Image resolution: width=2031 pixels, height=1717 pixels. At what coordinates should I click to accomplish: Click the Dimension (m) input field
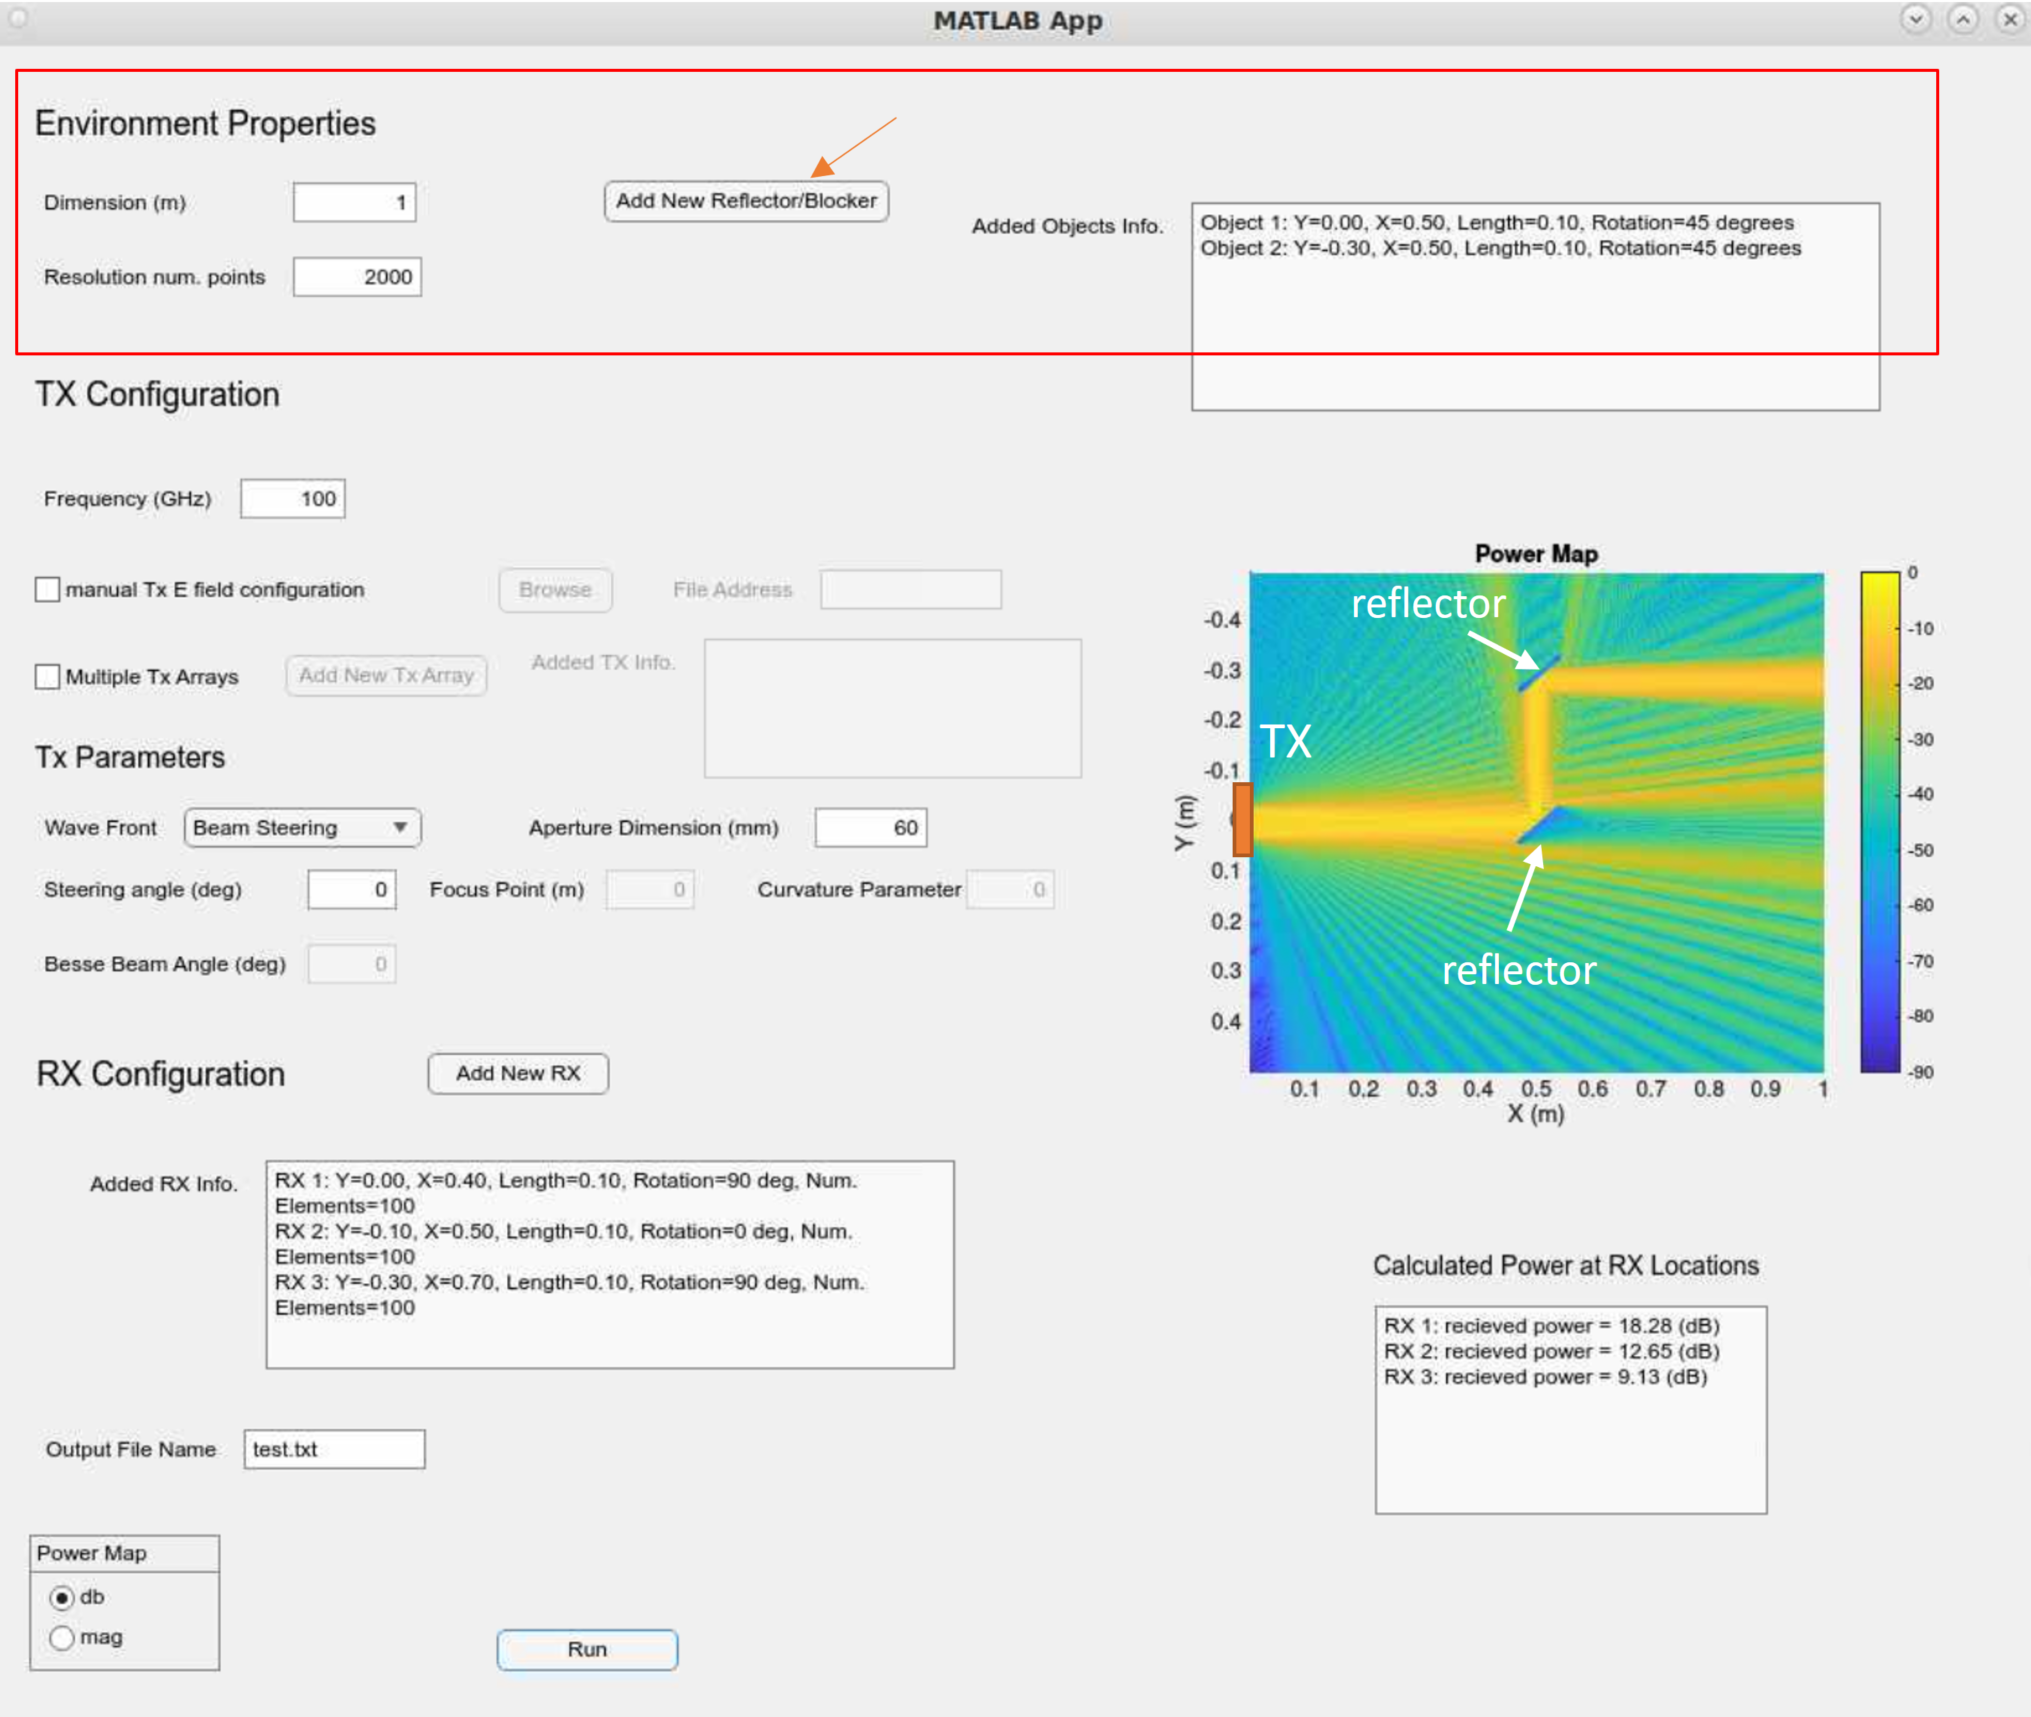coord(354,202)
